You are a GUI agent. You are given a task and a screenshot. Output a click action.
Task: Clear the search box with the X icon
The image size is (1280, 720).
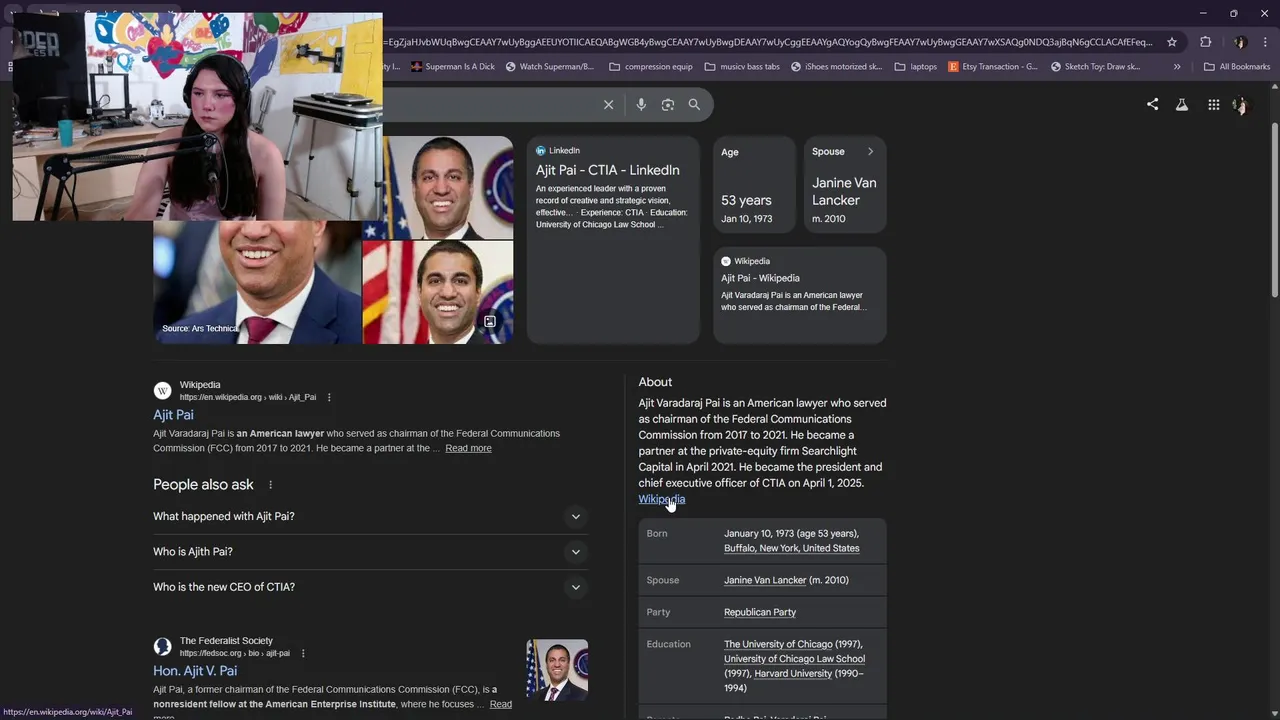coord(608,105)
